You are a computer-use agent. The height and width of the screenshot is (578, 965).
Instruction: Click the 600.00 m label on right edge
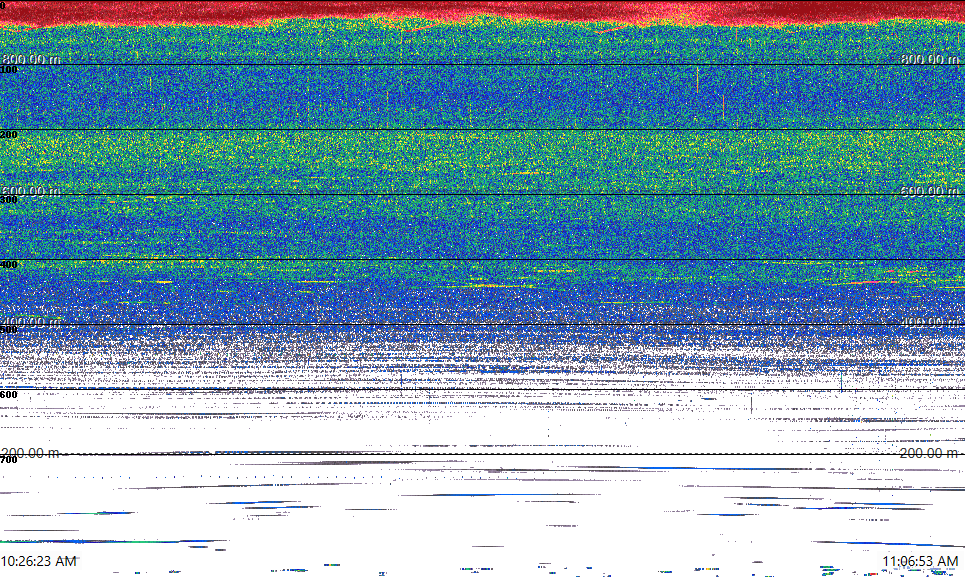(929, 191)
